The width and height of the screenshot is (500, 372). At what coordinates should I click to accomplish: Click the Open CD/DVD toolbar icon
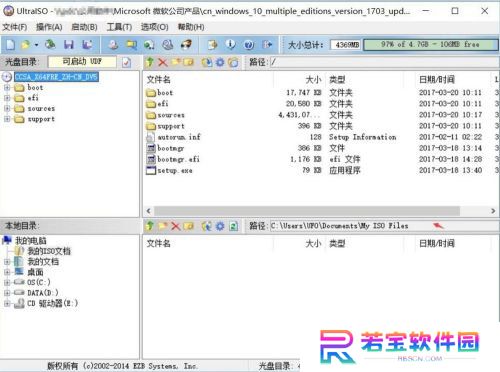click(x=51, y=44)
